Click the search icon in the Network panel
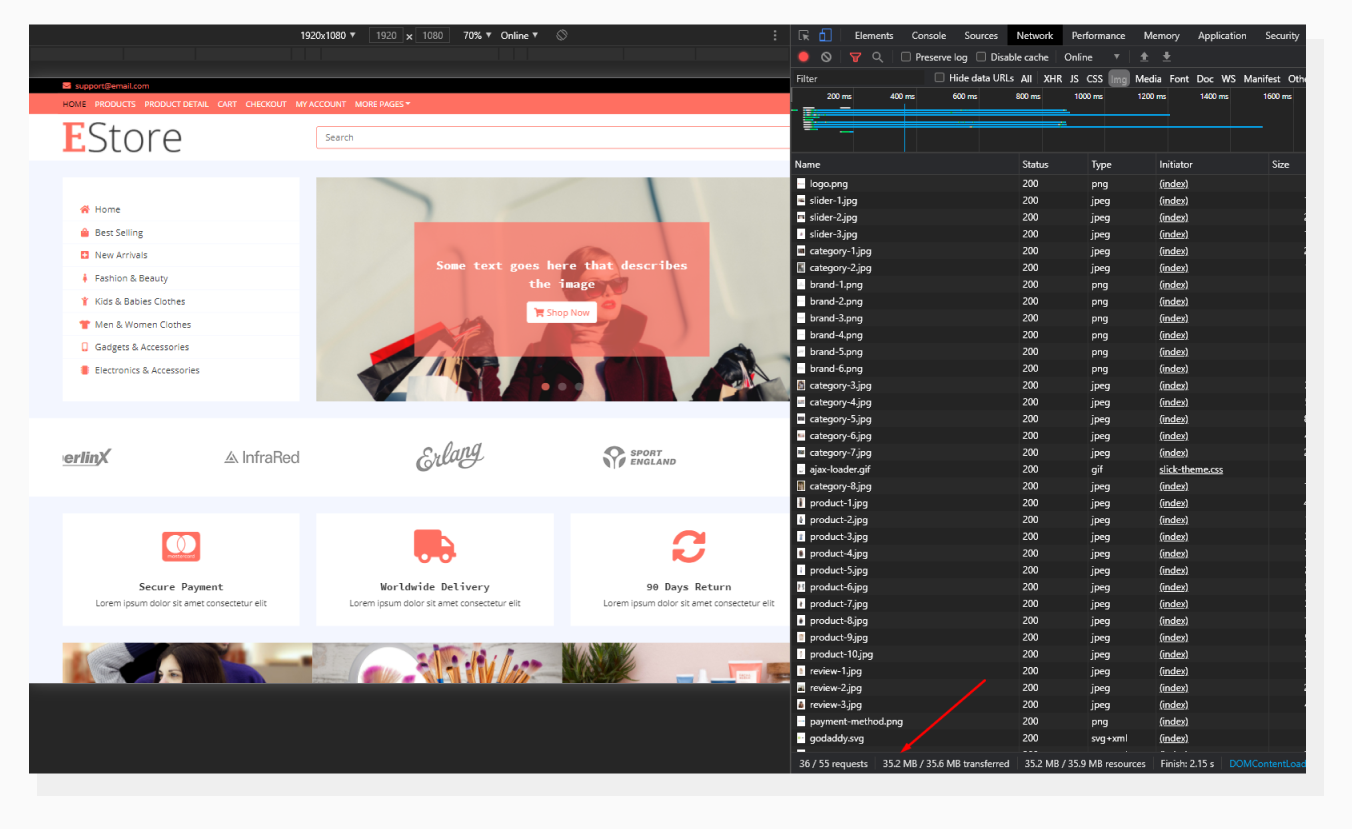1352x829 pixels. [x=877, y=57]
